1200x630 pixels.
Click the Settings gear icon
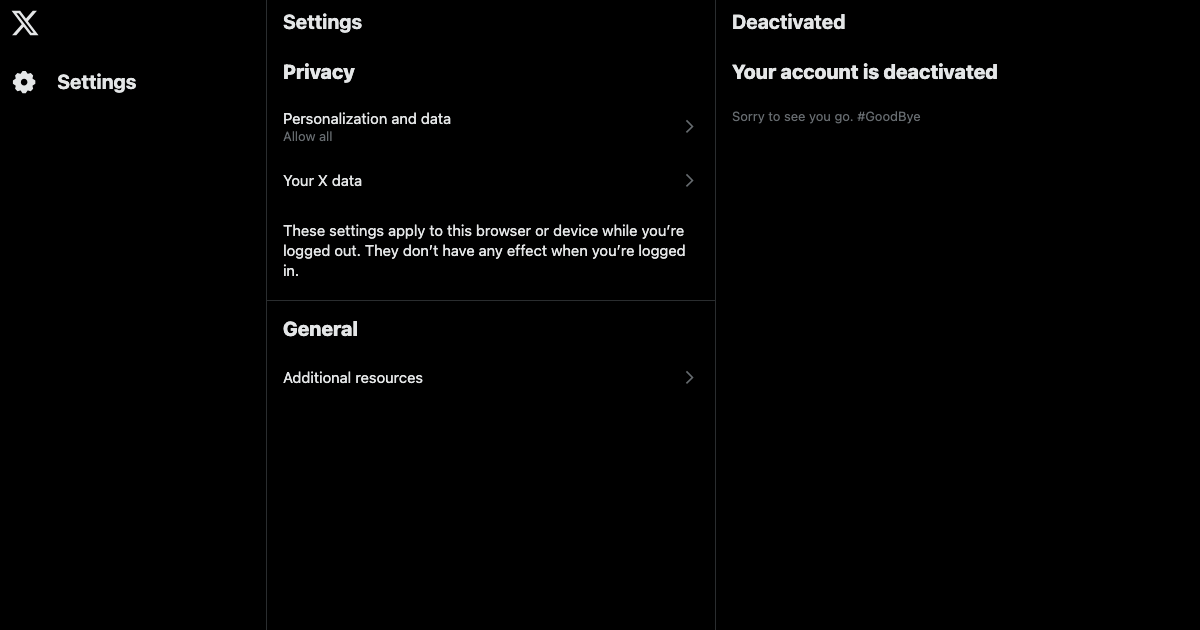tap(25, 82)
